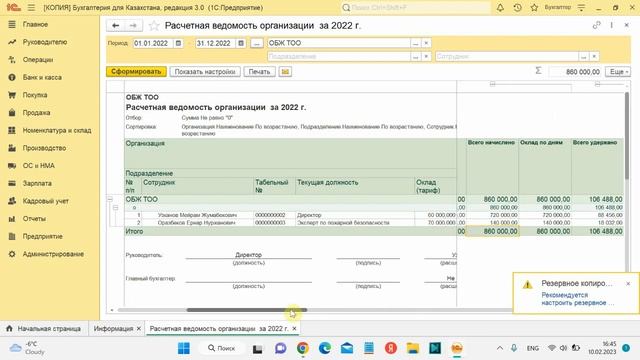This screenshot has width=640, height=360.
Task: Open the Предприятие section
Action: tap(42, 236)
